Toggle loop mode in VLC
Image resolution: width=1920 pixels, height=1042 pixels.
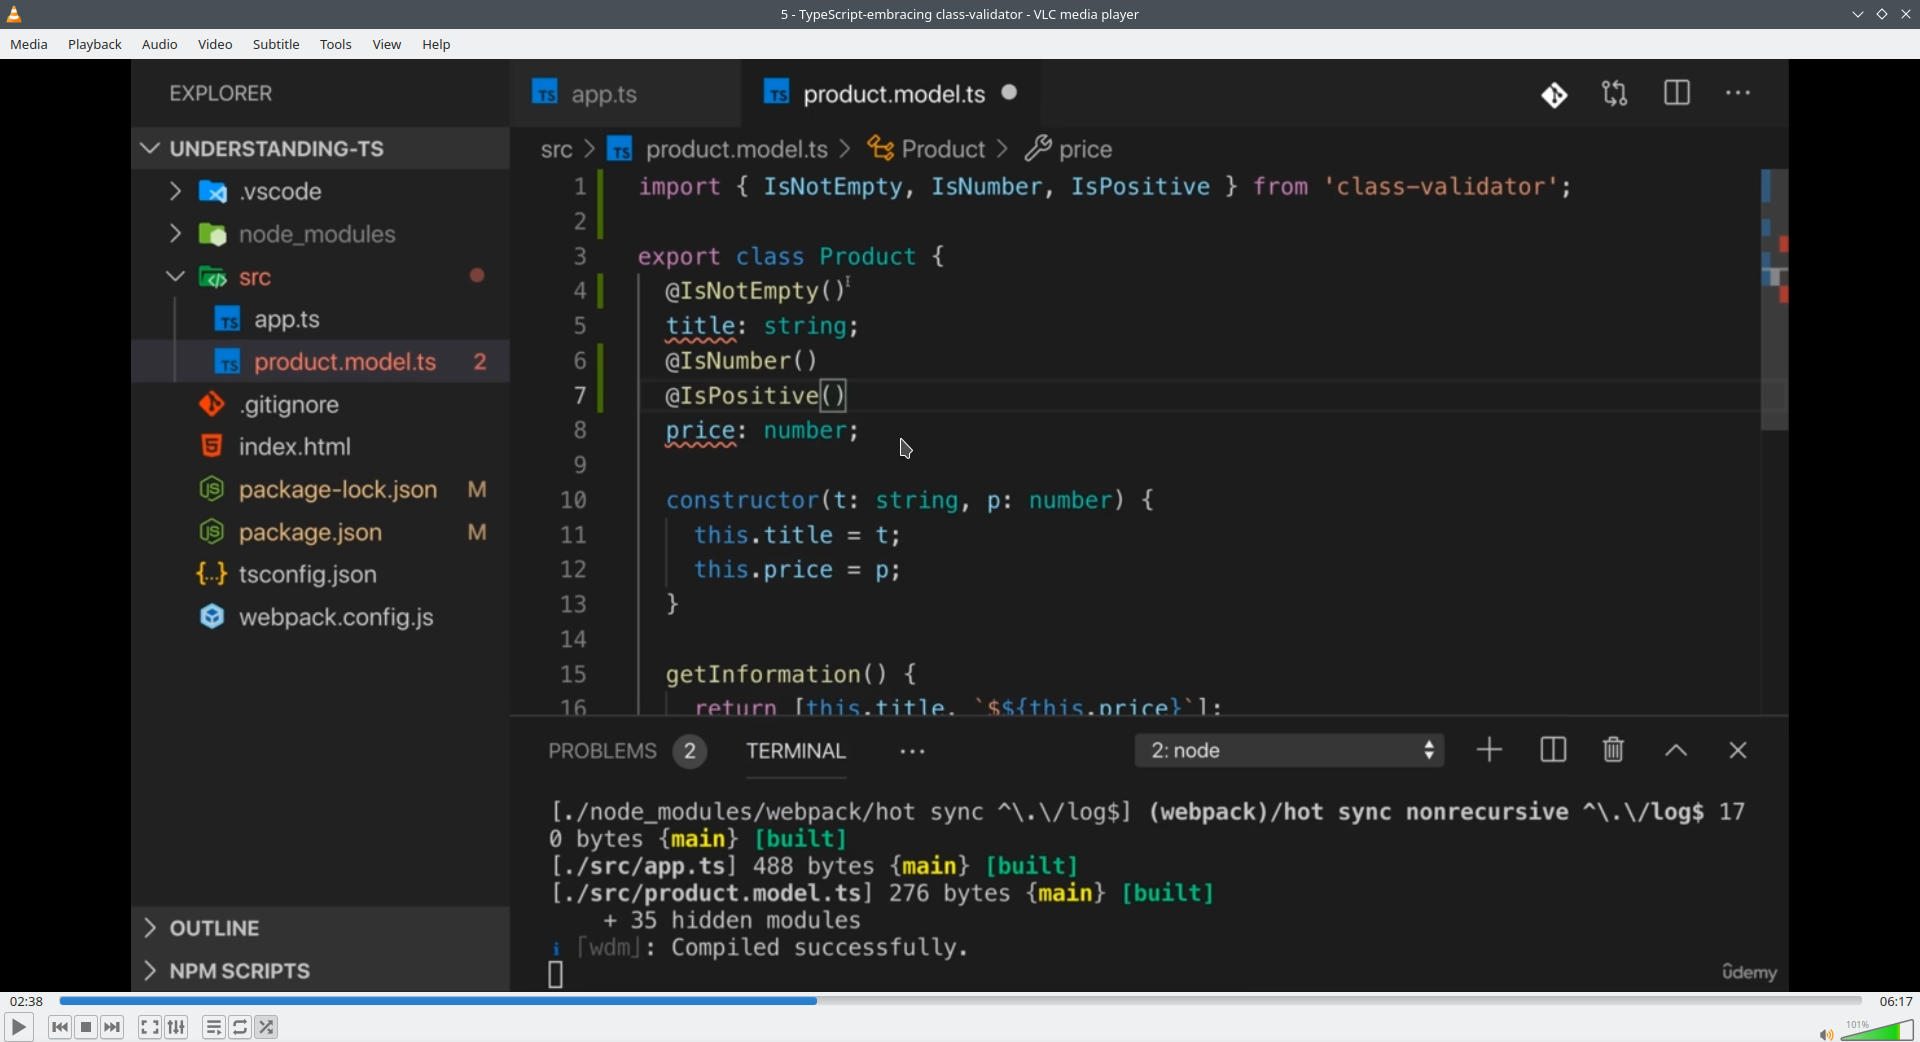(x=240, y=1027)
